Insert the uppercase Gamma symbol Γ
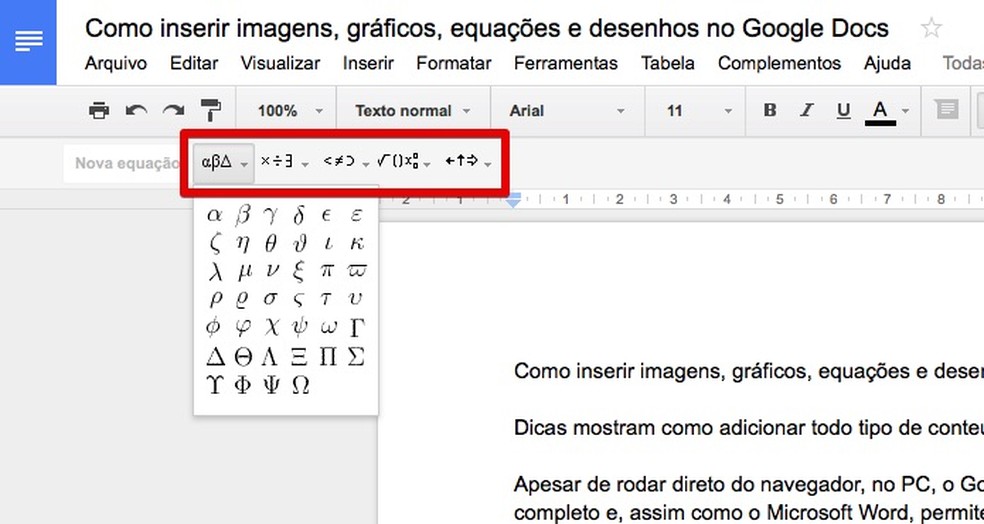Viewport: 984px width, 524px height. click(x=356, y=327)
